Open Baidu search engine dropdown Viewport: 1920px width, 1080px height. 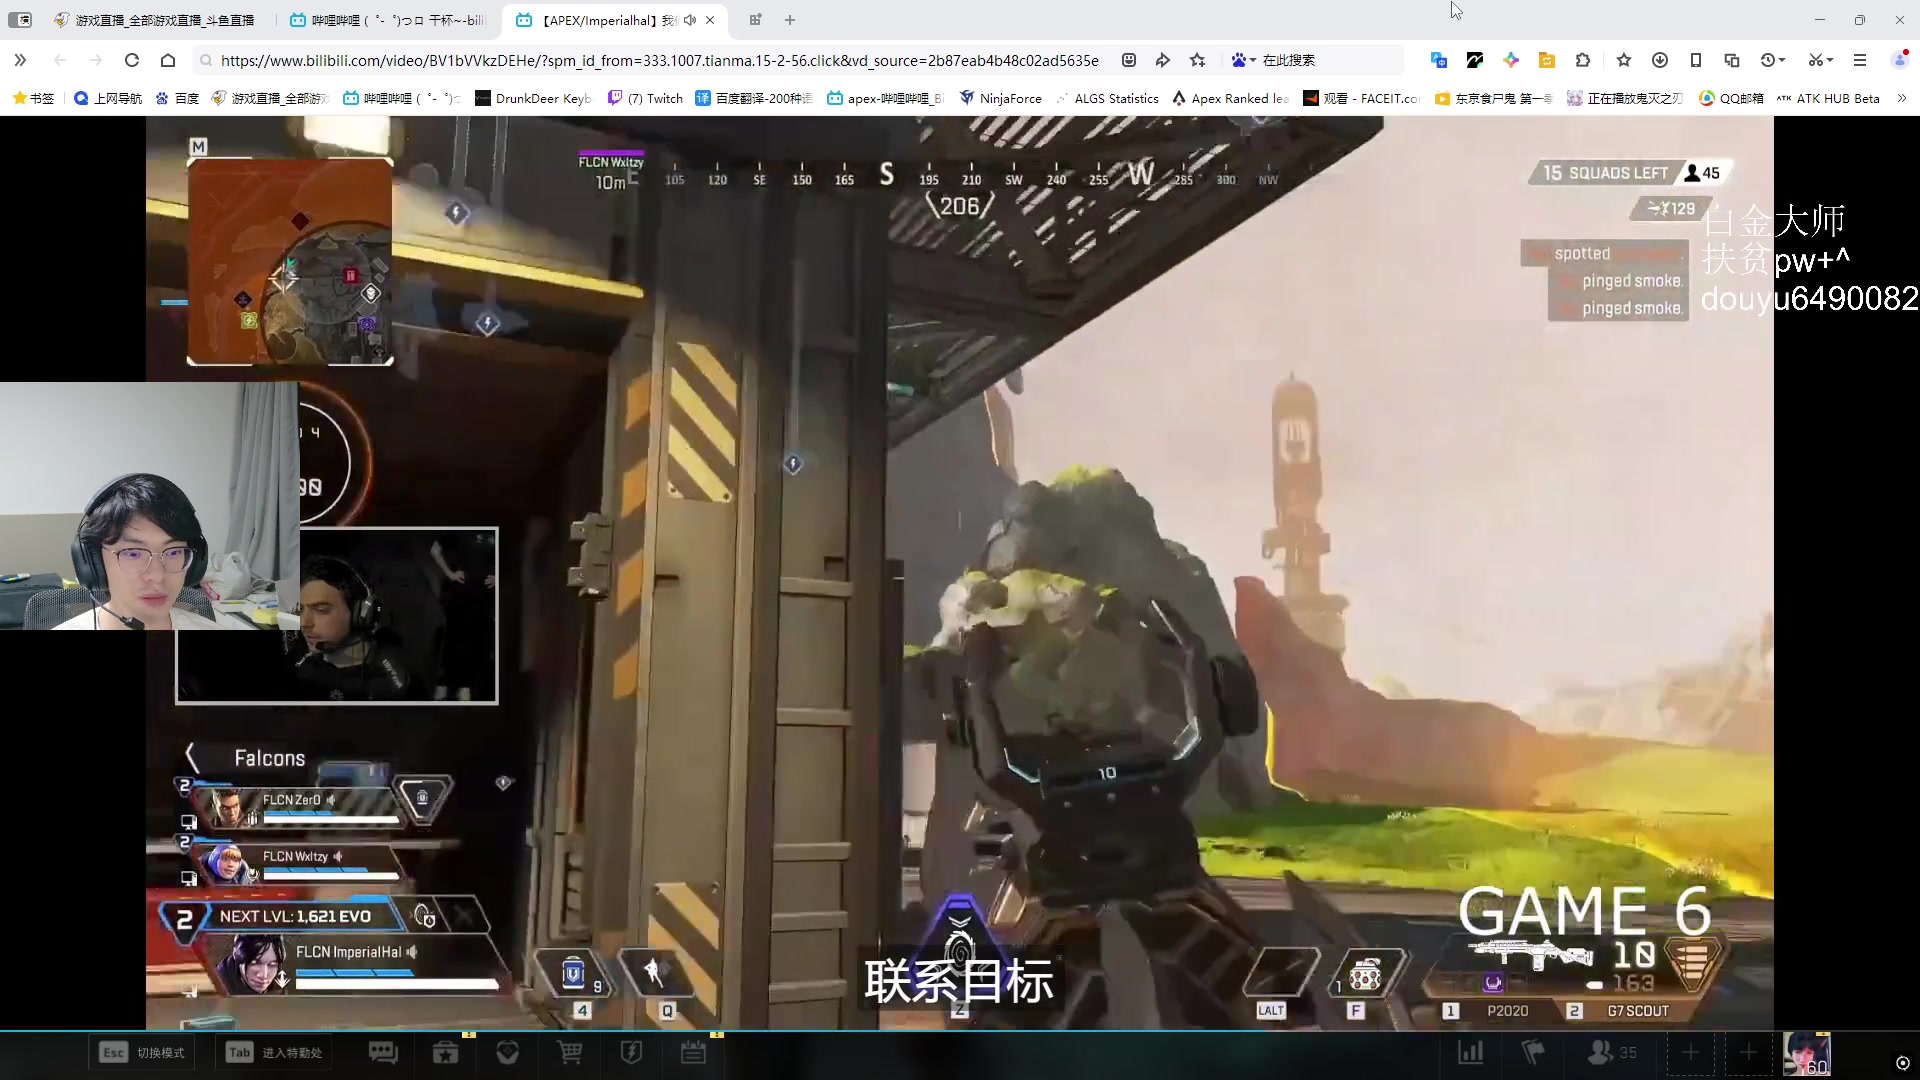(1243, 60)
